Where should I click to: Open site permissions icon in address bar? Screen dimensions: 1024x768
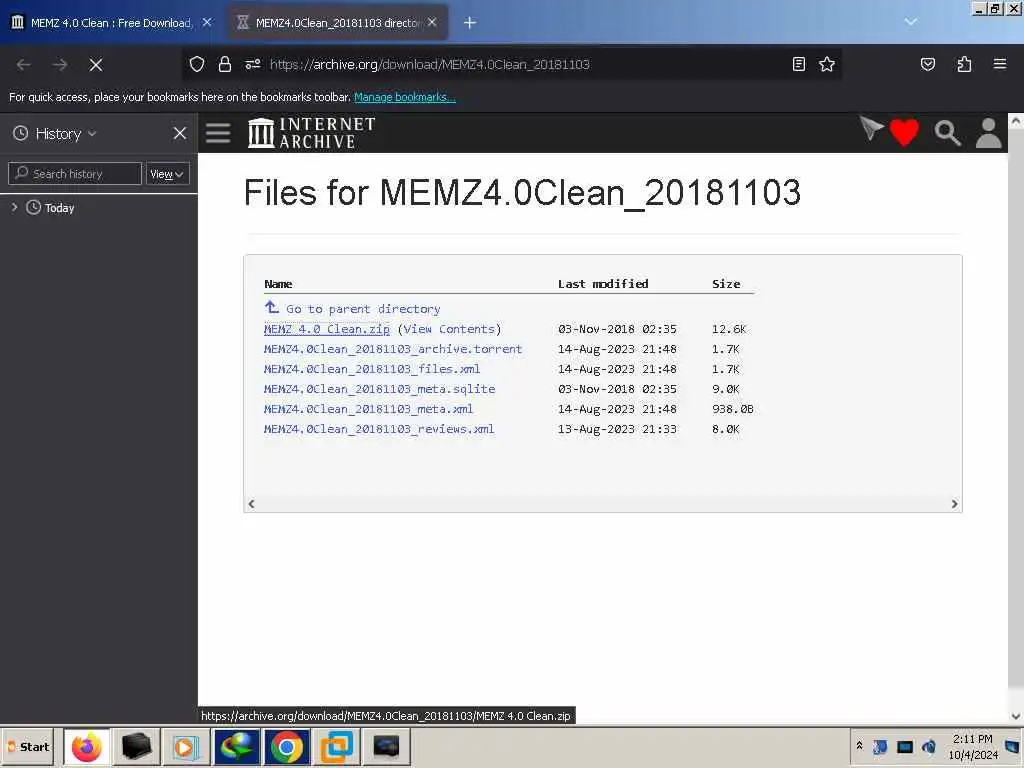point(253,64)
